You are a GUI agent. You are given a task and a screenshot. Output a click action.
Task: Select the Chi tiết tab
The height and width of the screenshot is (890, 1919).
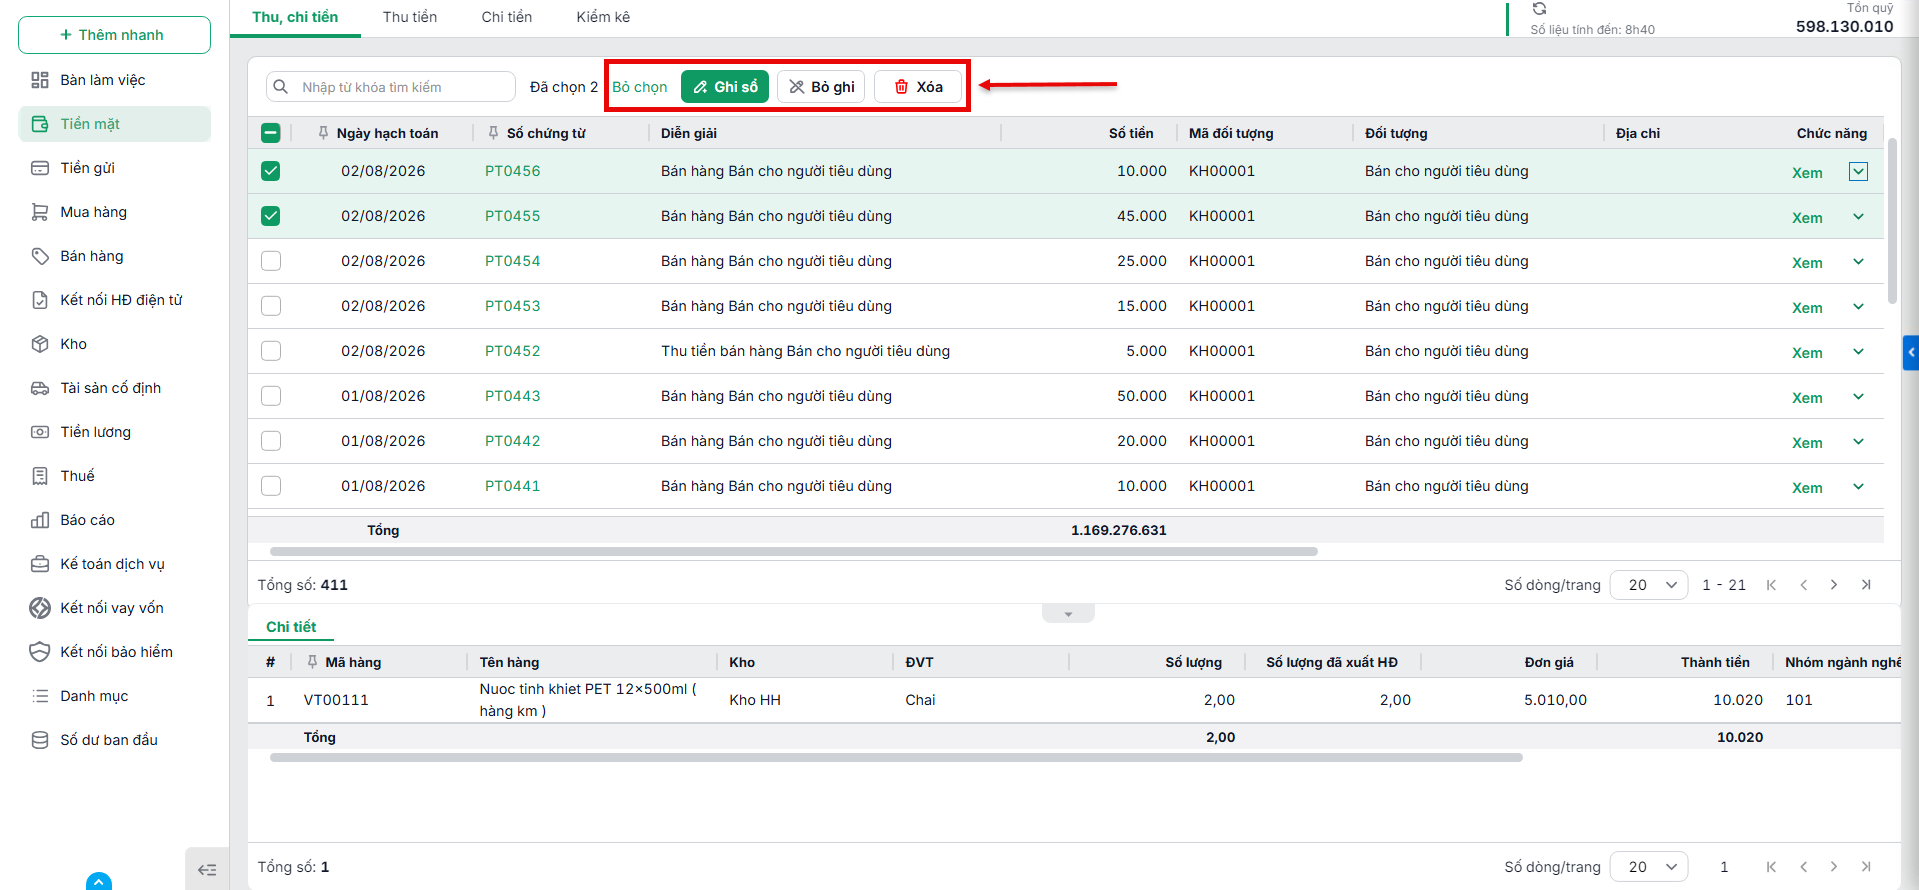291,627
